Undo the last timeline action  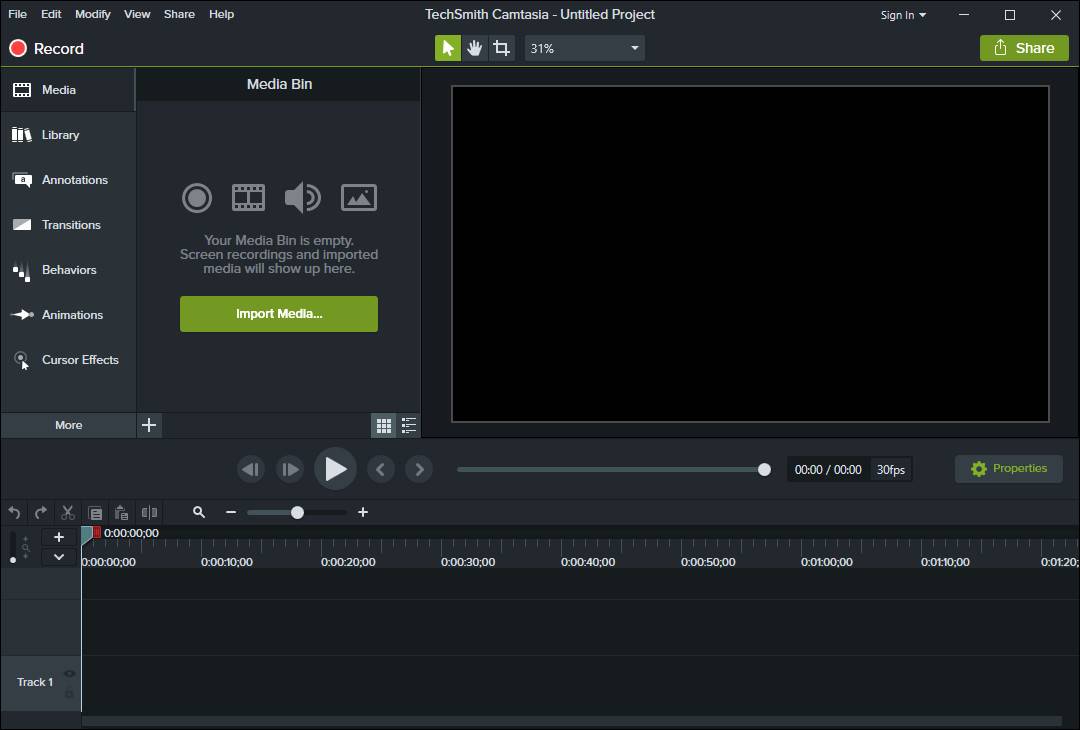click(x=14, y=512)
